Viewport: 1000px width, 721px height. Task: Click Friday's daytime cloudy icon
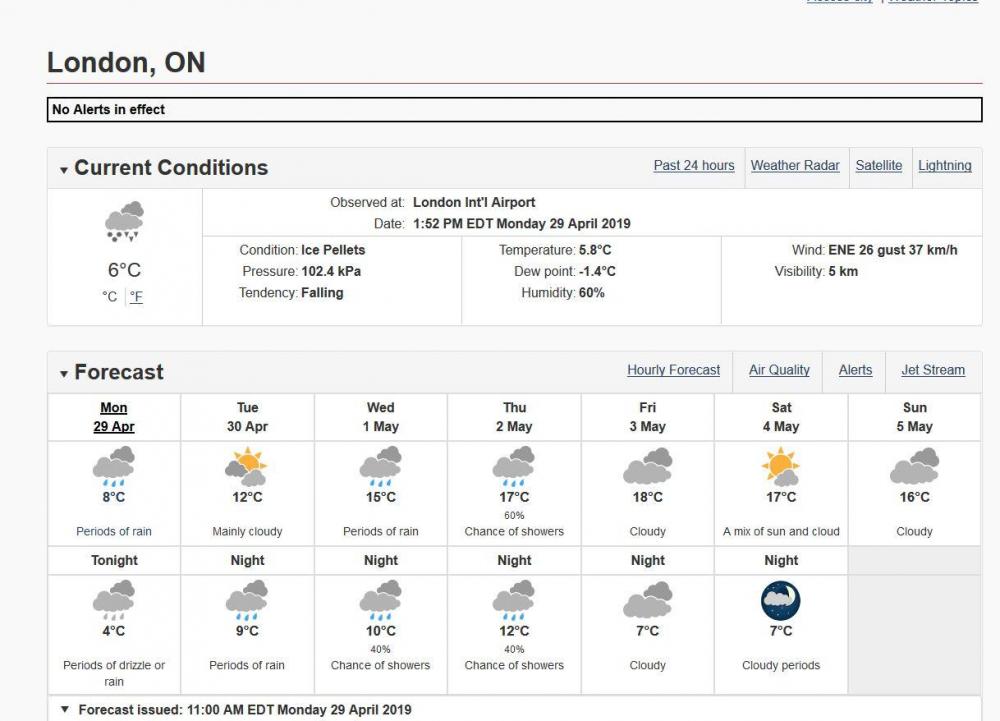[647, 467]
